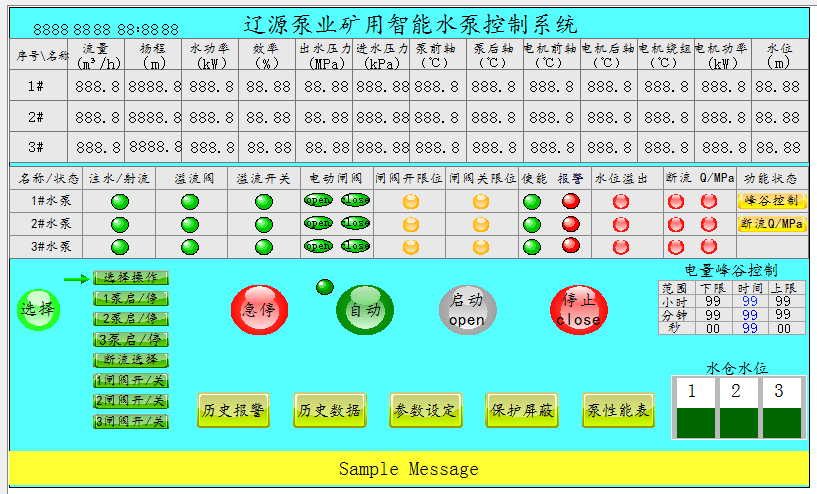Click the blue hour 时间 value field

coord(745,300)
